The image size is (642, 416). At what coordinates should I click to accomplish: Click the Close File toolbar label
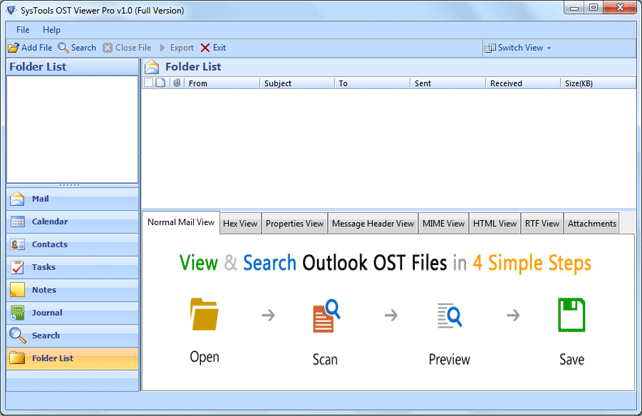click(133, 48)
